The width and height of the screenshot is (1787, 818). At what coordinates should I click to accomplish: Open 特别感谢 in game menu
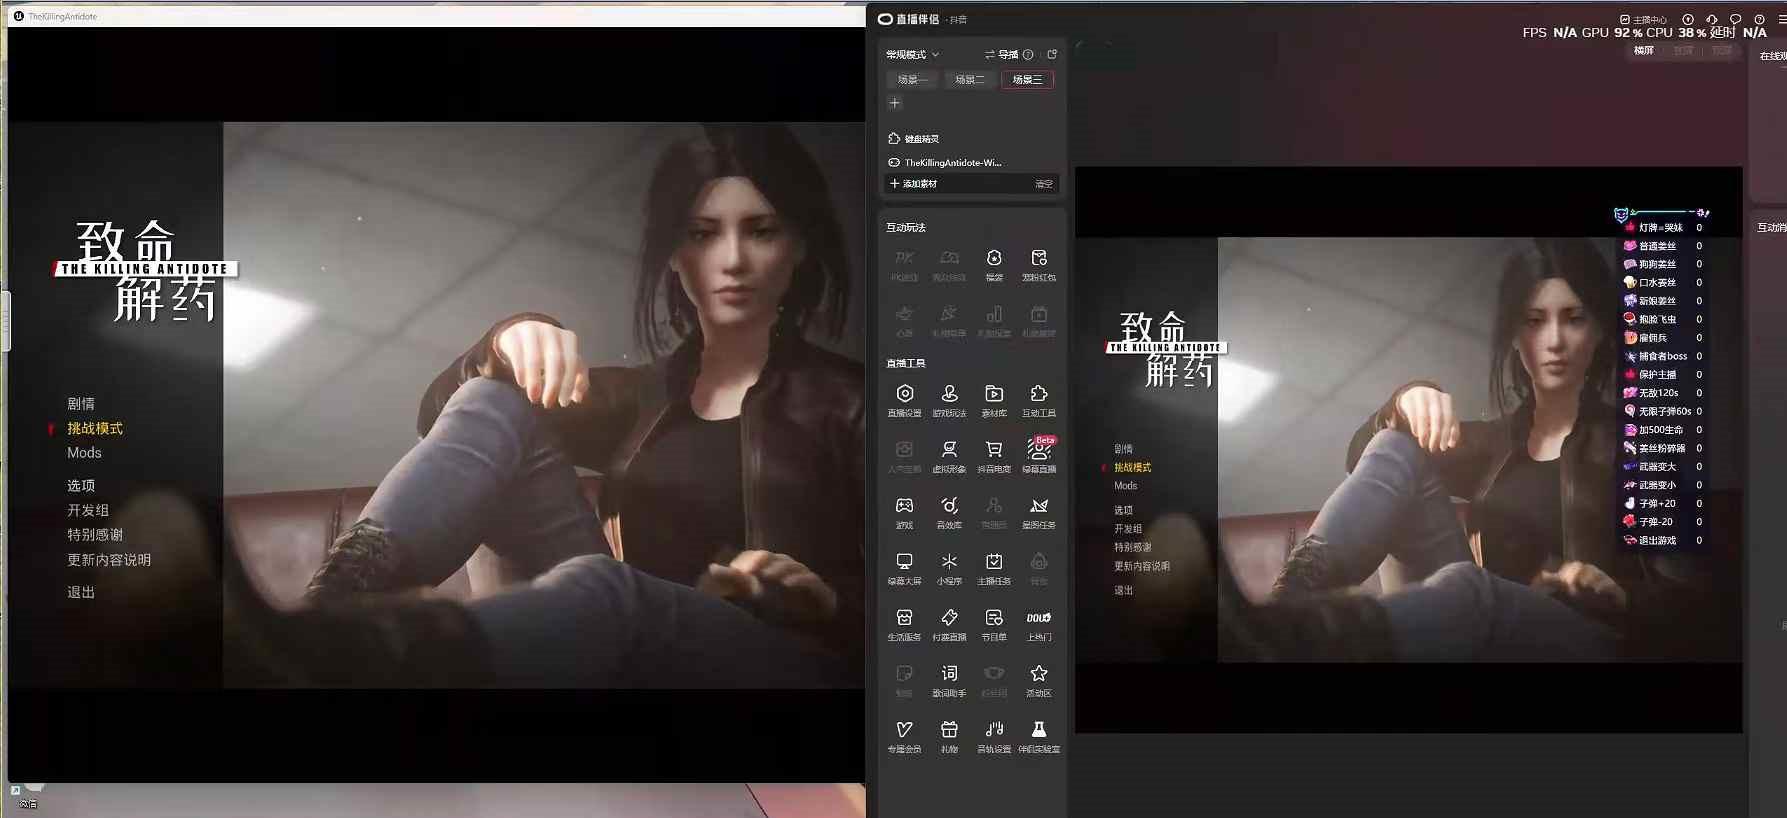click(x=95, y=535)
